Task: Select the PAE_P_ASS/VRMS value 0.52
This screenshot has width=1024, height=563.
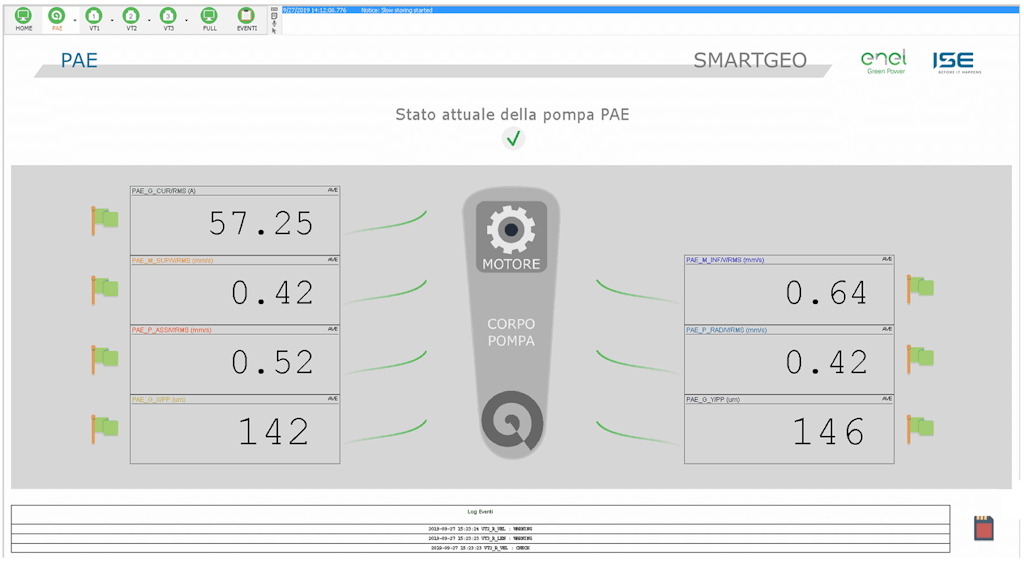Action: [x=273, y=362]
